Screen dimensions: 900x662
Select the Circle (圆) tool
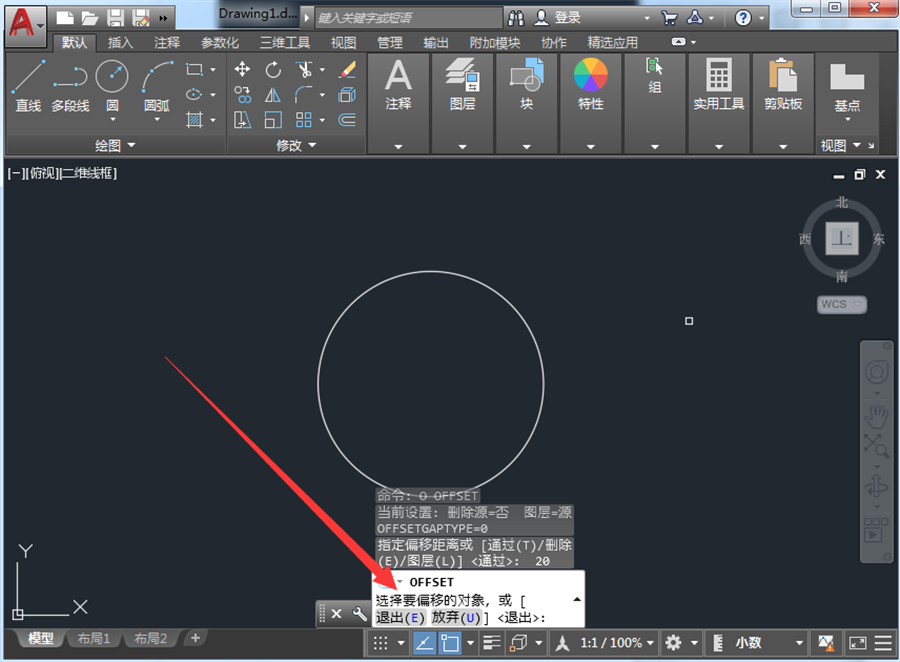pyautogui.click(x=112, y=78)
